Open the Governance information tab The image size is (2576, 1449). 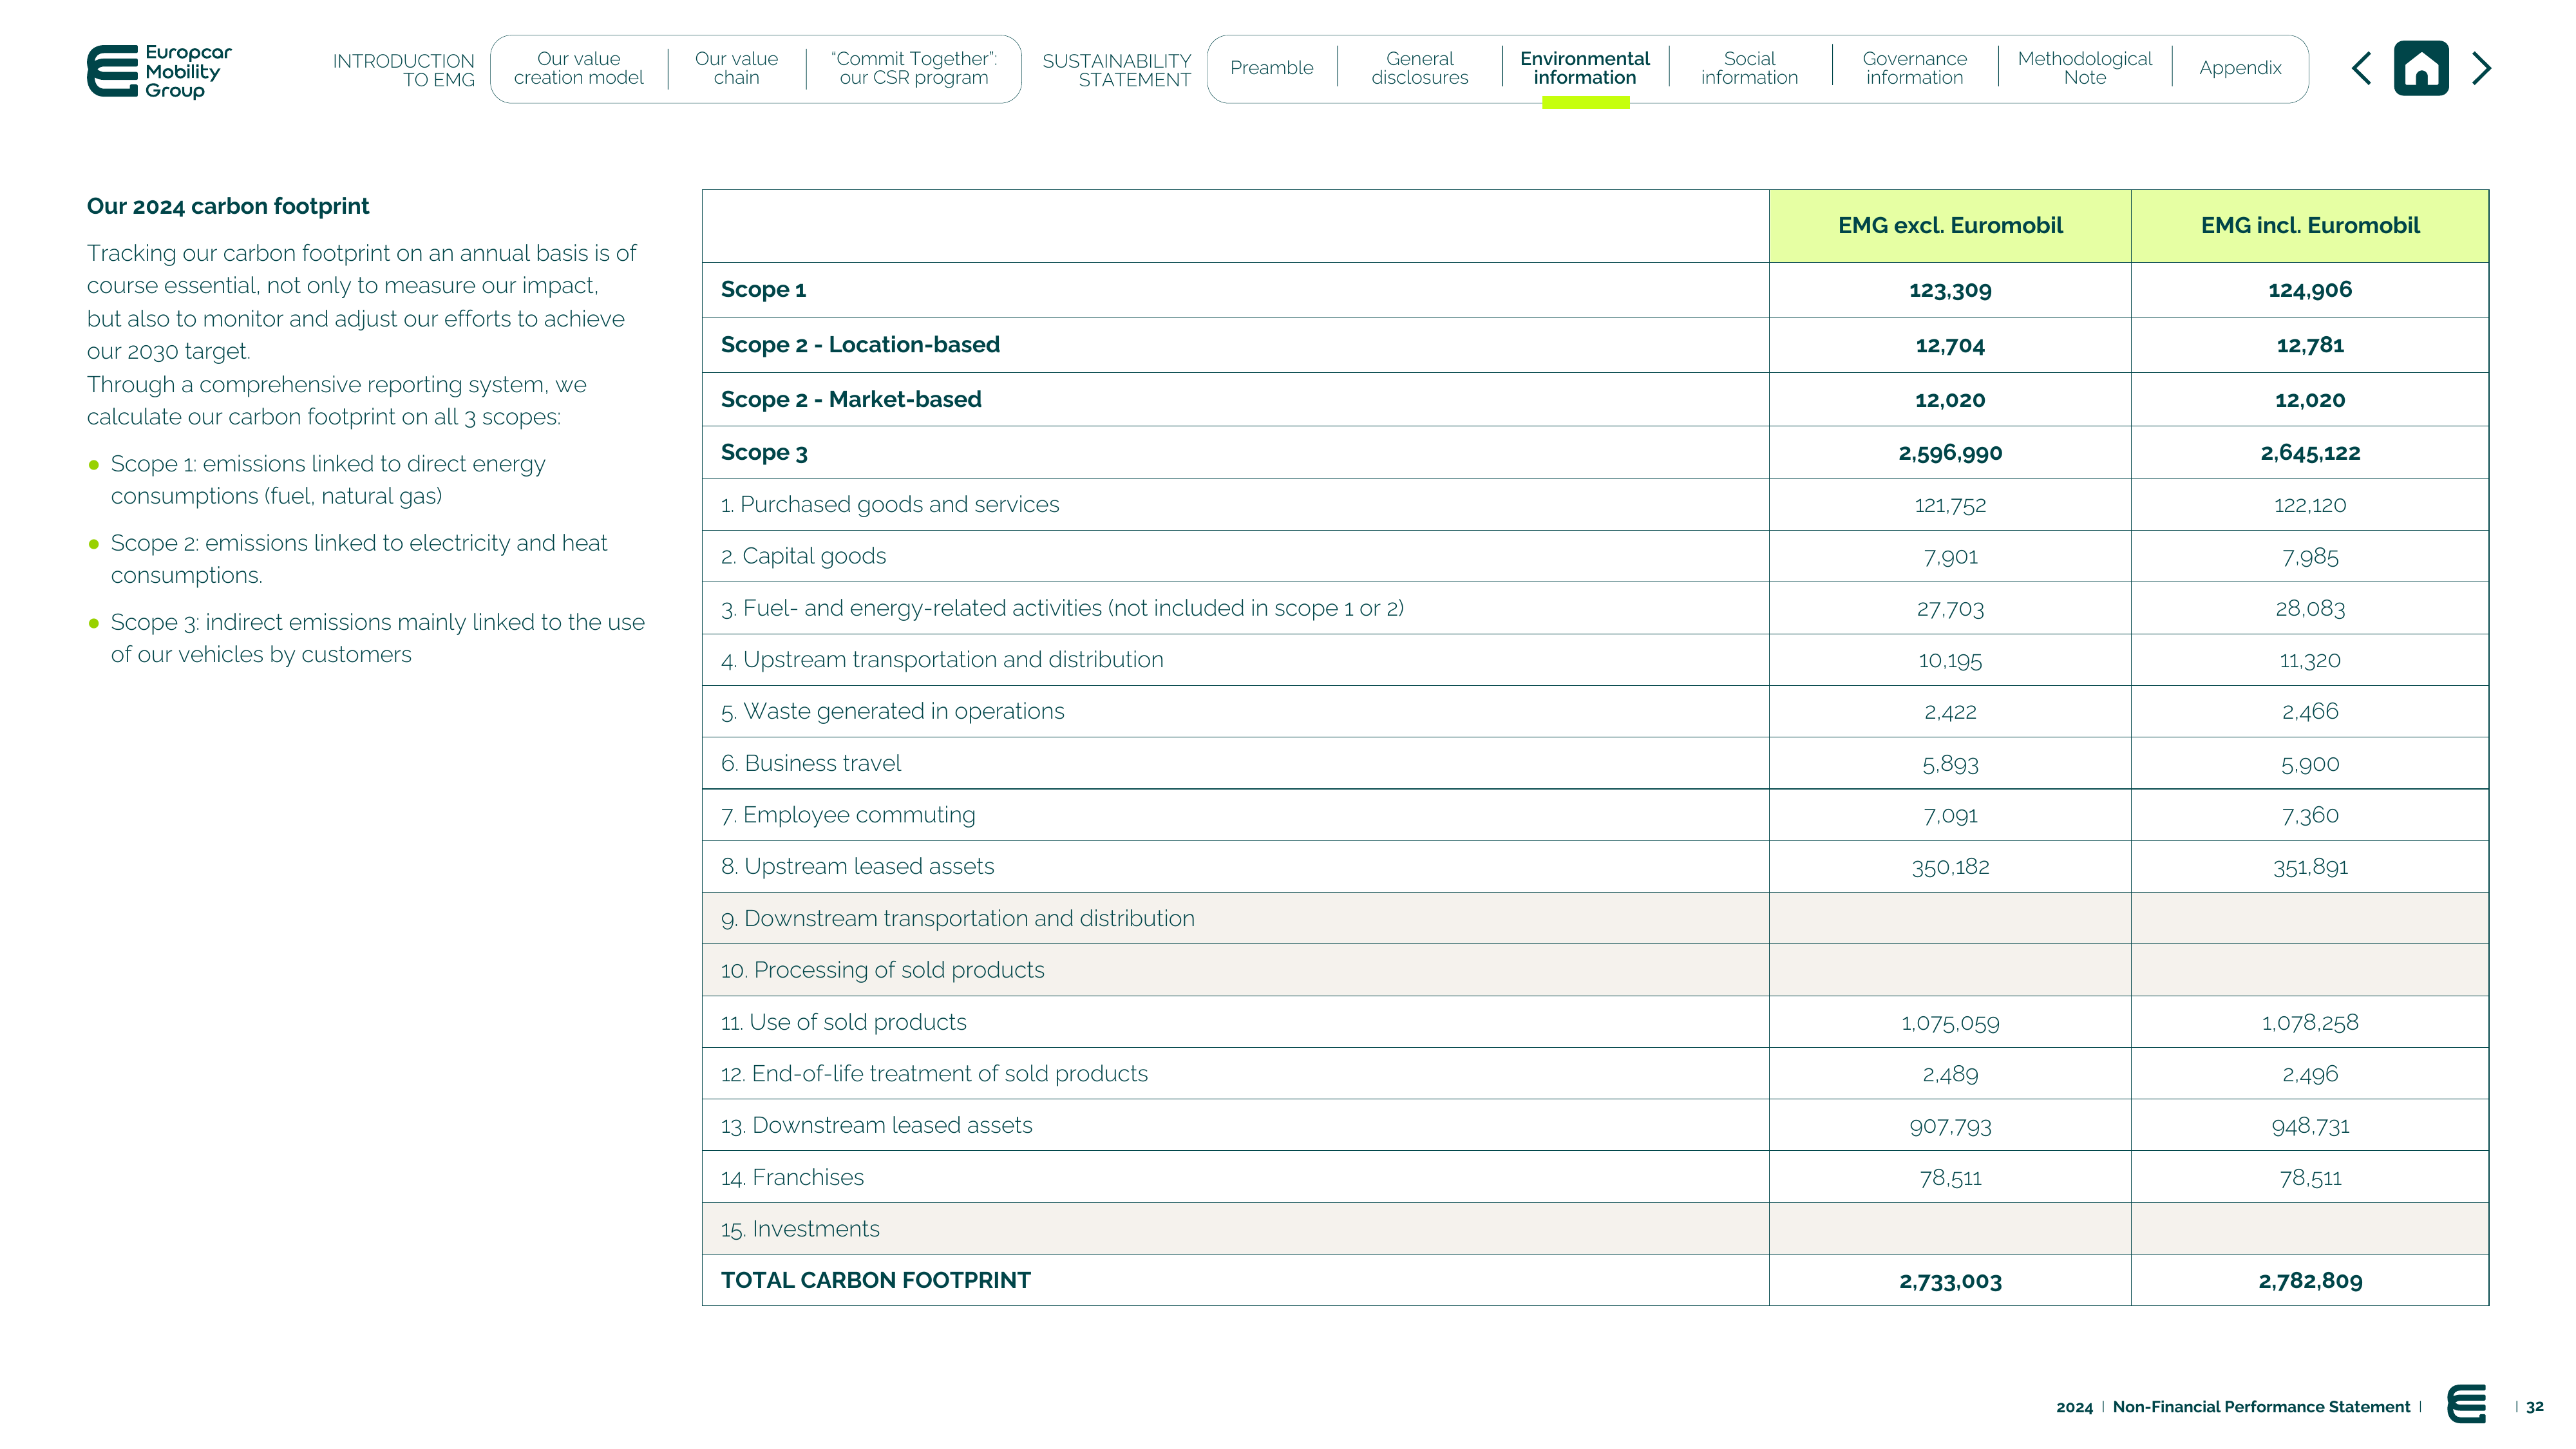pyautogui.click(x=1914, y=68)
